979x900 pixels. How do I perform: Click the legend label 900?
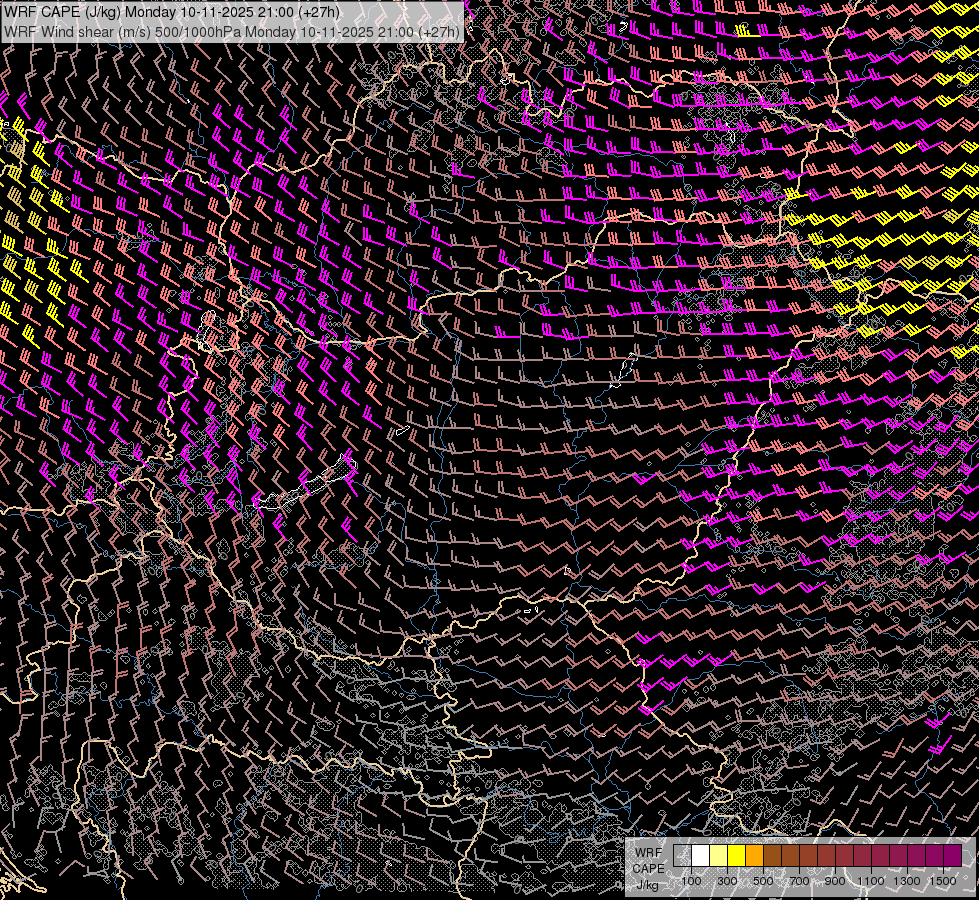point(835,881)
